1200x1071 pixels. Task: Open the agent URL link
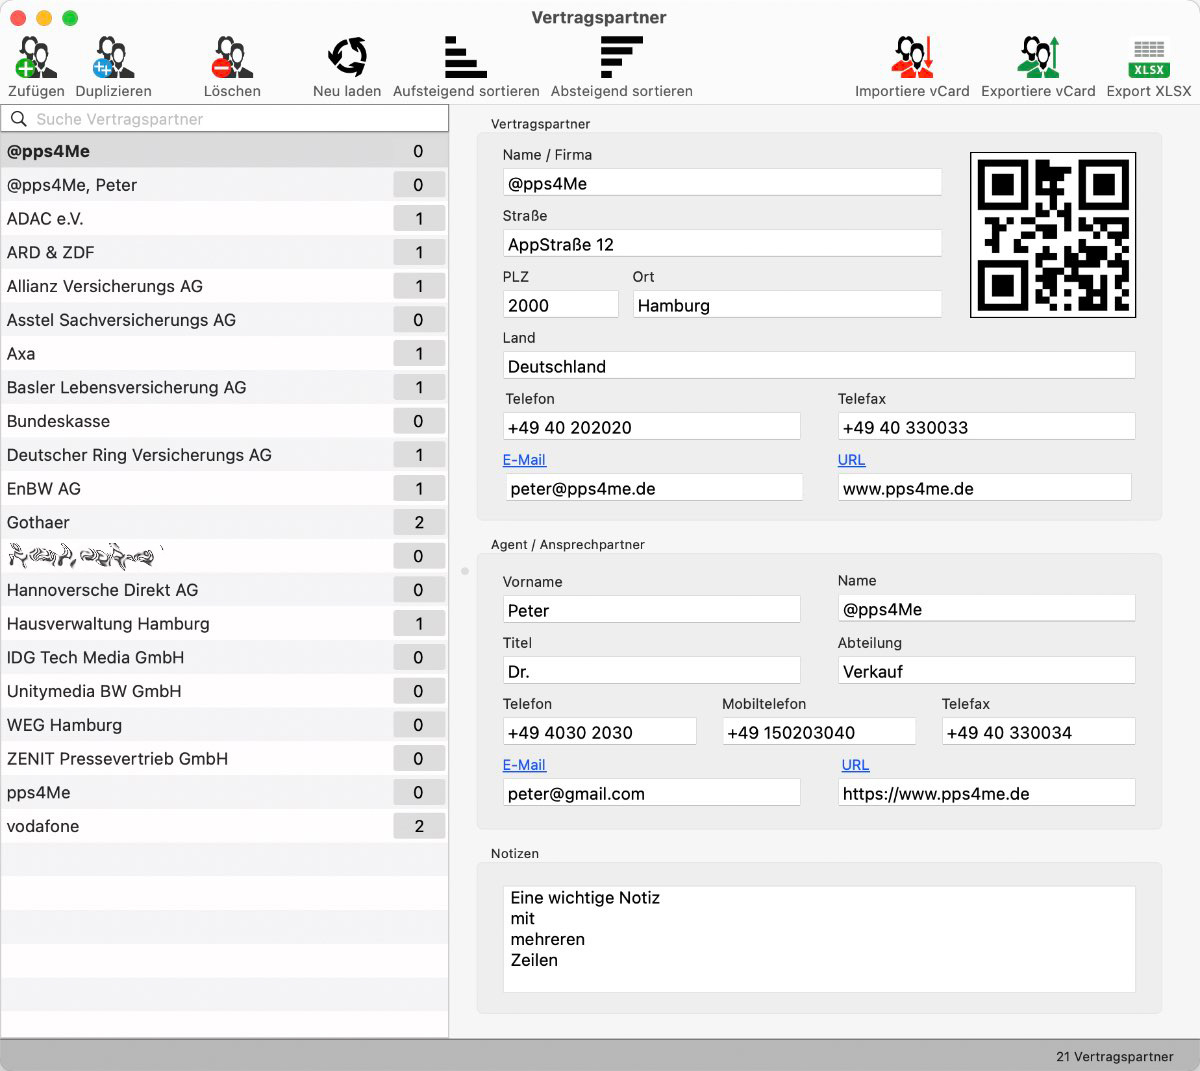point(855,765)
